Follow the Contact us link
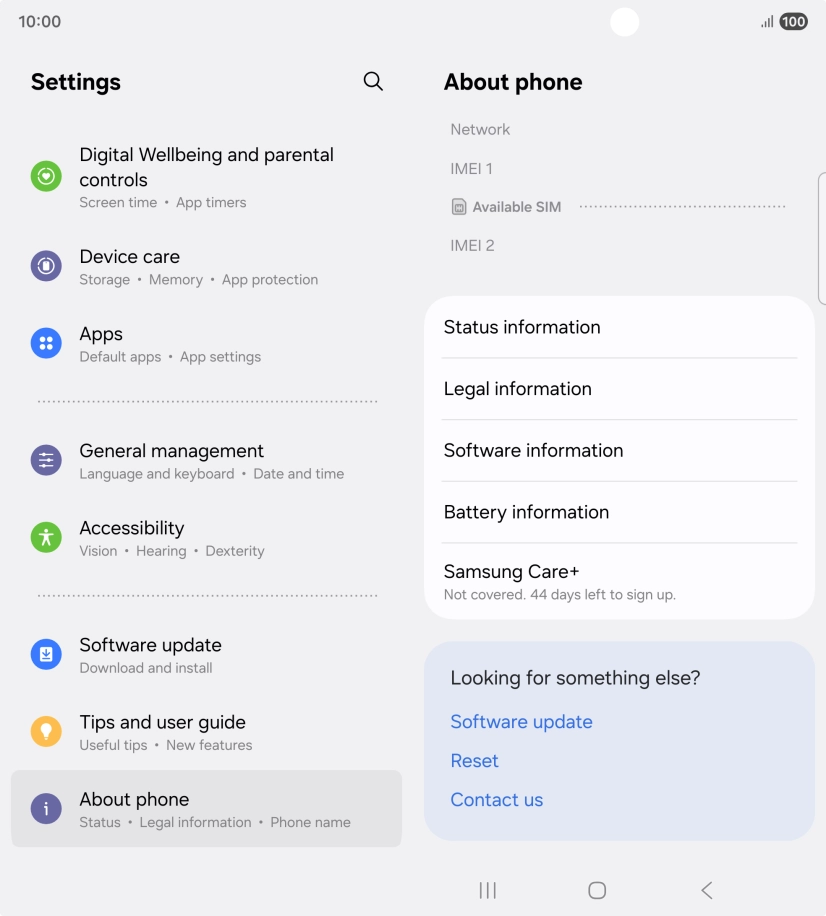Image resolution: width=826 pixels, height=916 pixels. (x=497, y=800)
